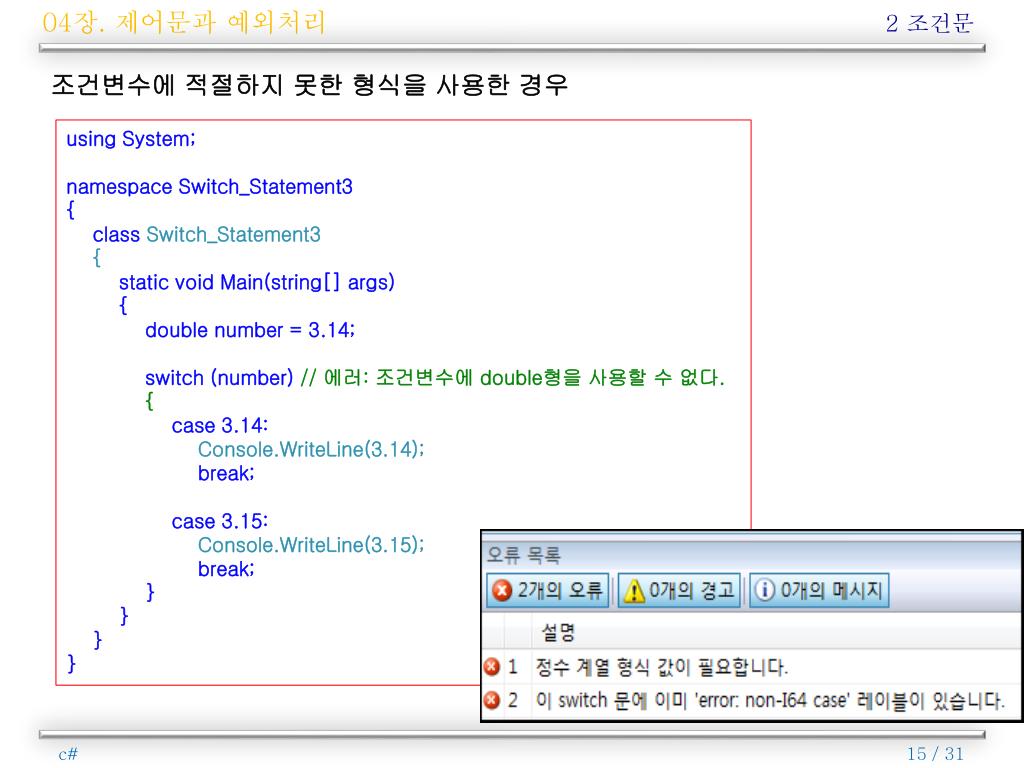This screenshot has width=1024, height=768.
Task: Click error number 2 cell
Action: click(513, 700)
